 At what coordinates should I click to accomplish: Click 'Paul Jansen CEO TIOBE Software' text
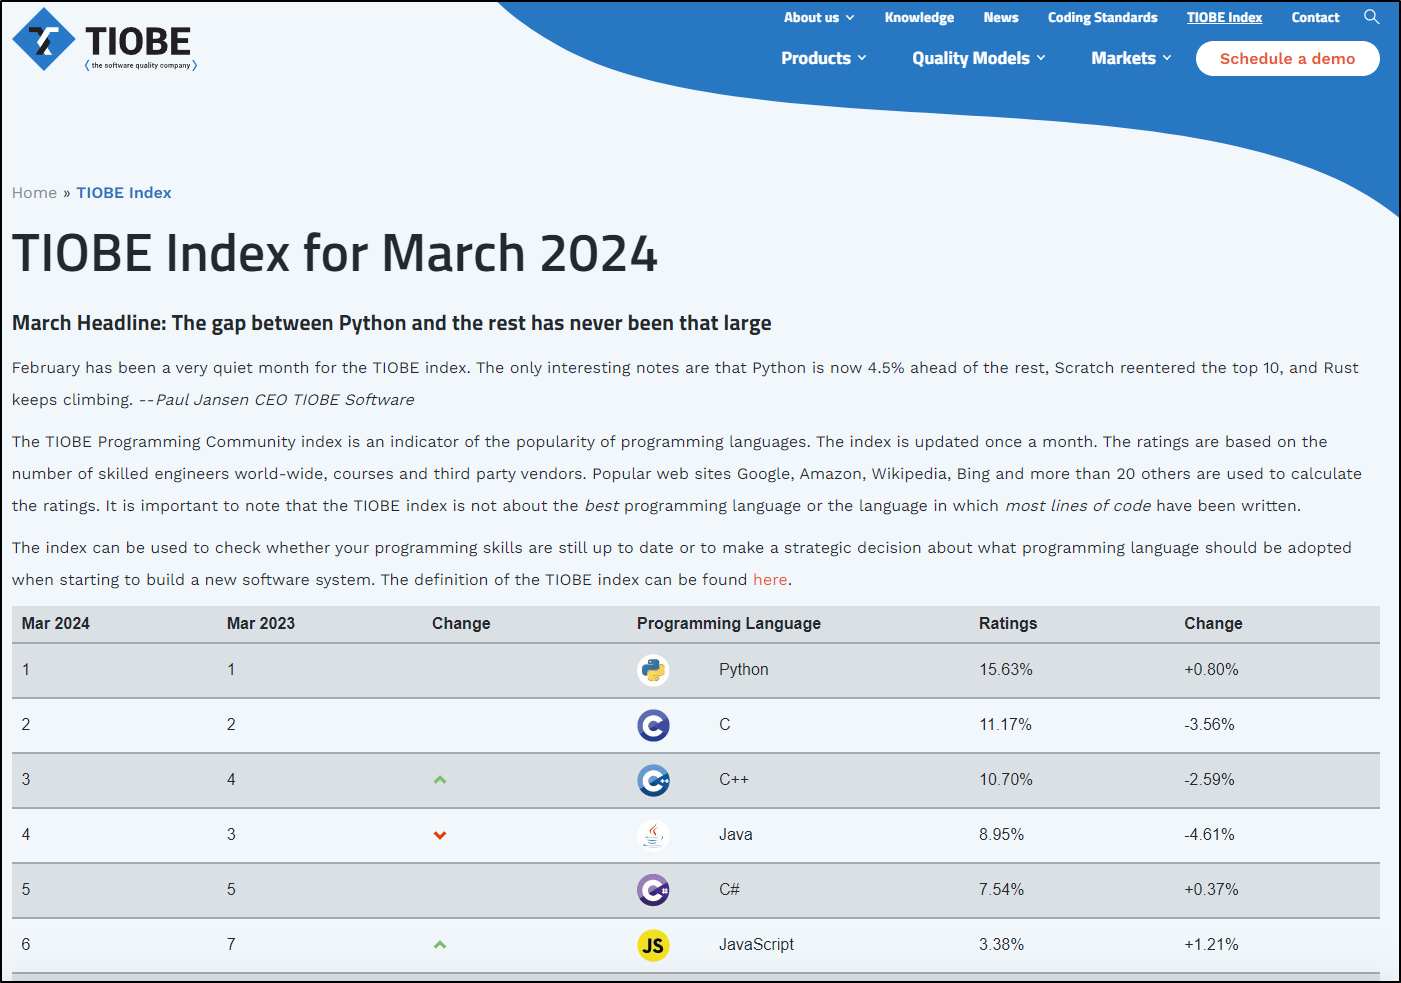(285, 400)
